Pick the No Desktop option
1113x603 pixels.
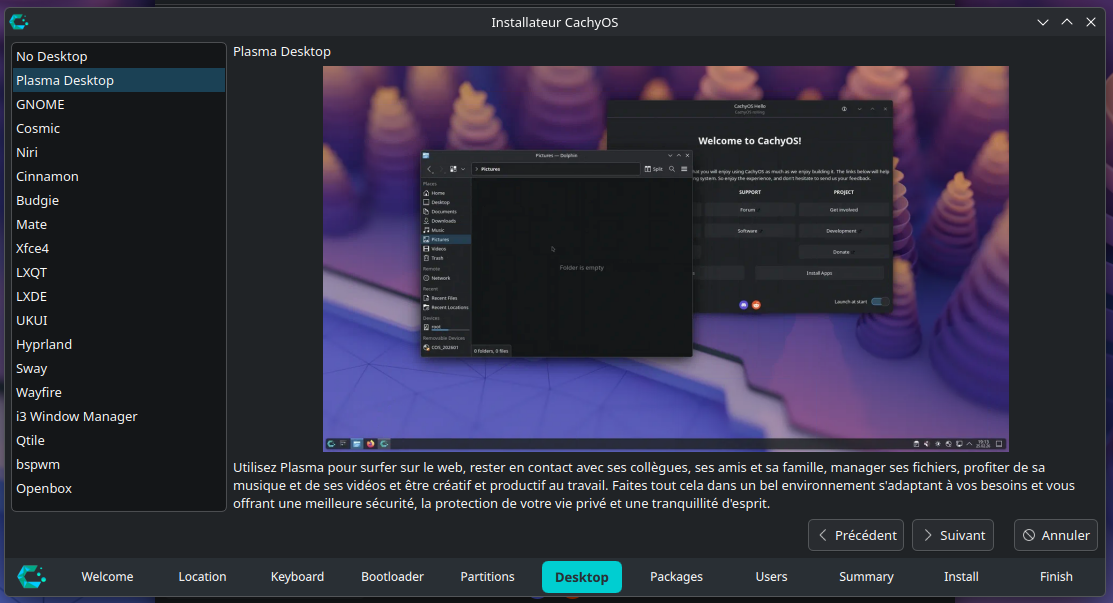point(52,56)
